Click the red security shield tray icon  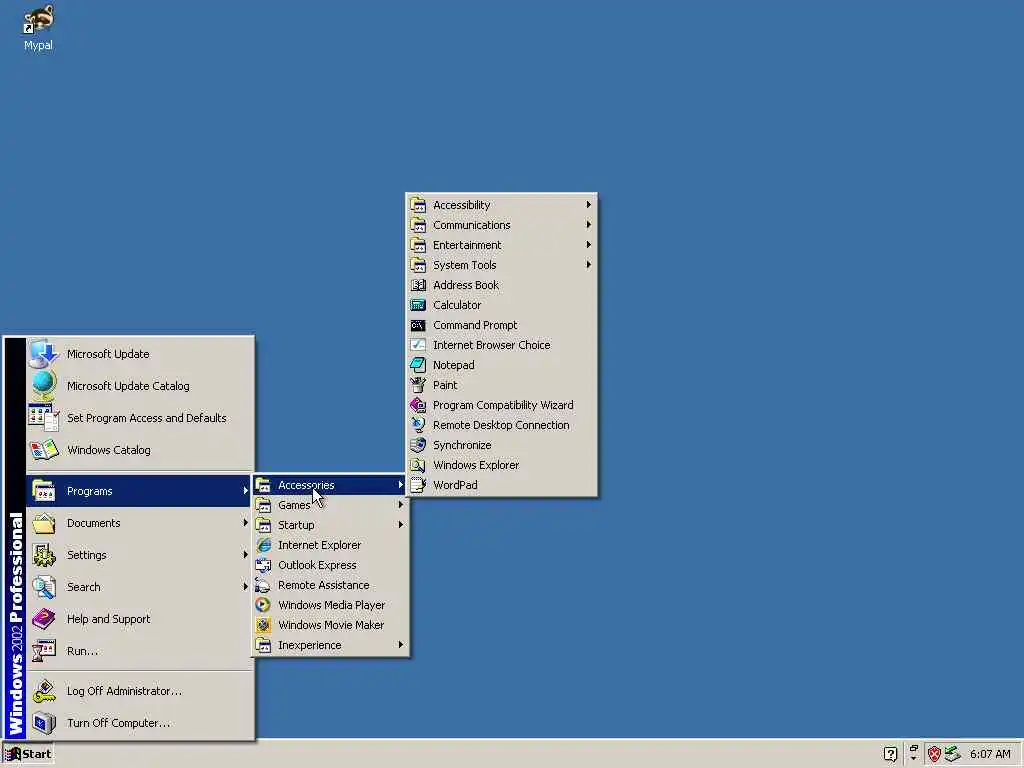pos(934,754)
